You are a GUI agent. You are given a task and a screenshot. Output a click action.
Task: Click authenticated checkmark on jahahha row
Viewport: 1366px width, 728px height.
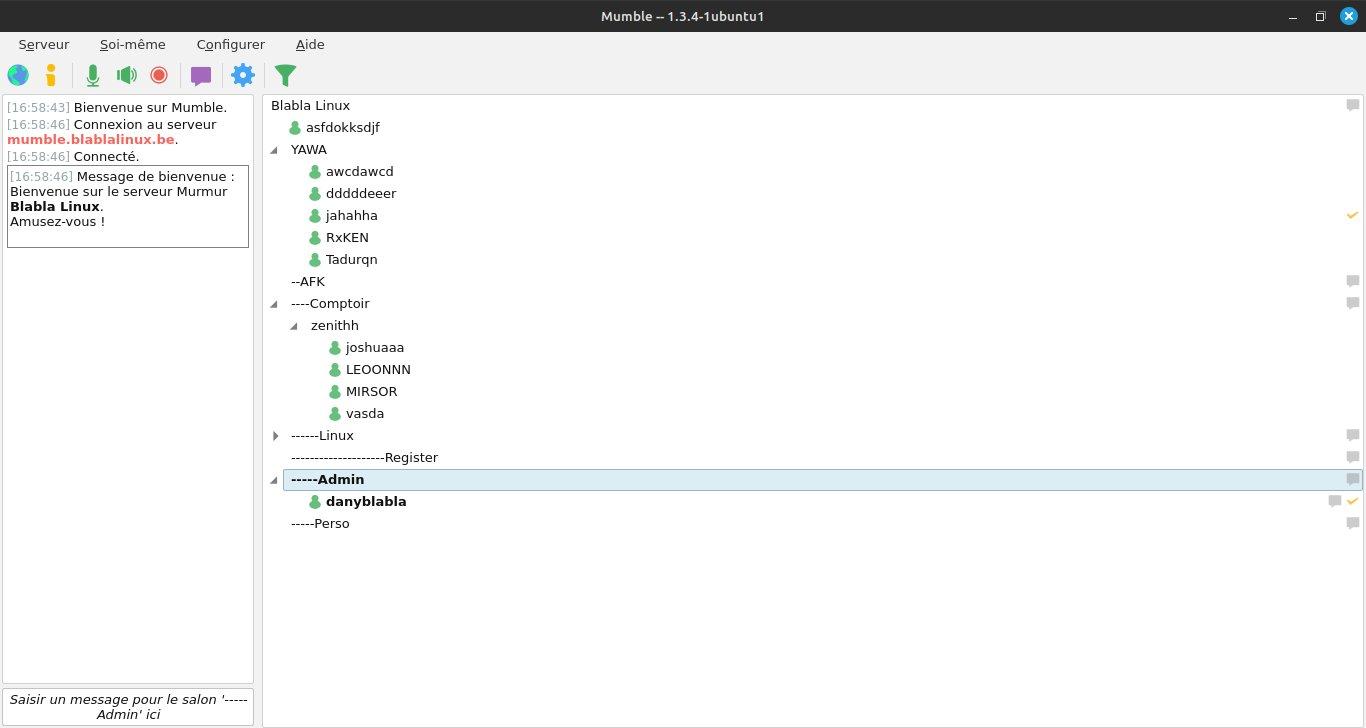[1352, 216]
